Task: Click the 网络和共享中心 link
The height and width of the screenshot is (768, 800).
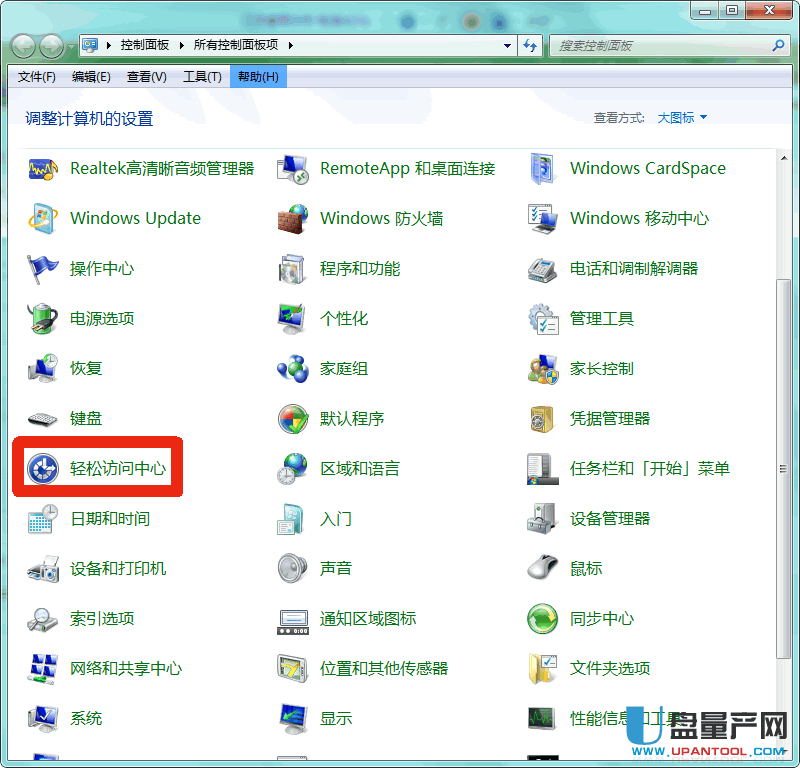Action: click(125, 669)
